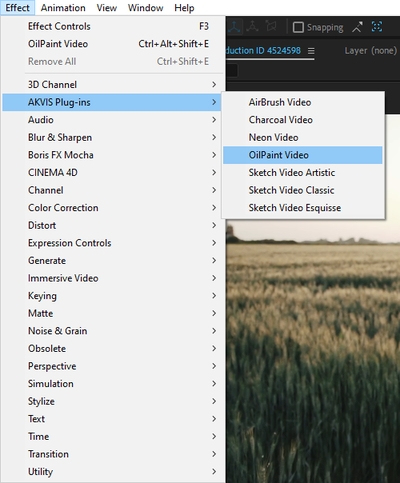This screenshot has width=400, height=483.
Task: Click the composition tab ID 4524598
Action: [263, 51]
